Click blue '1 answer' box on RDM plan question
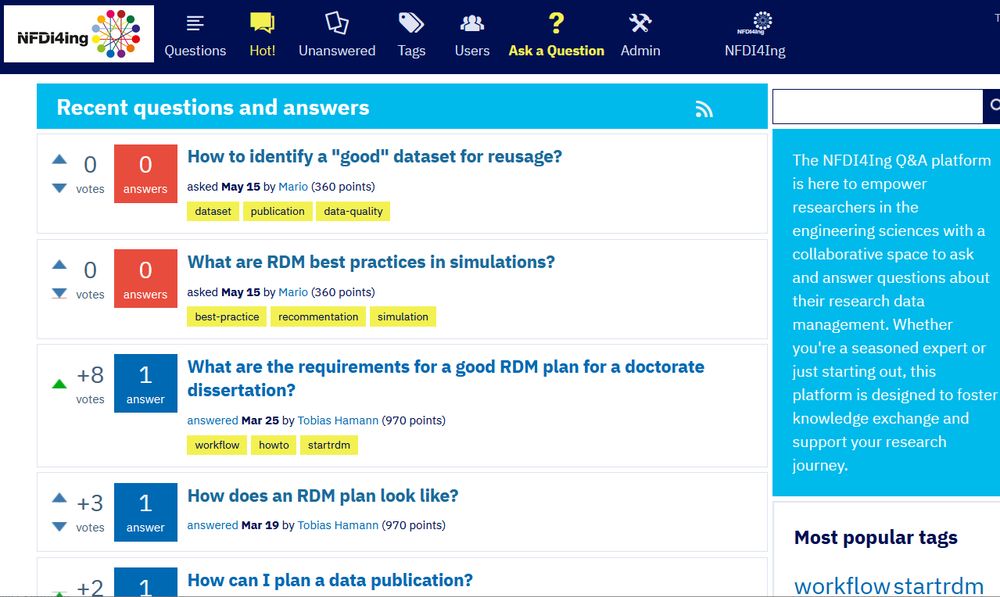 pos(145,512)
